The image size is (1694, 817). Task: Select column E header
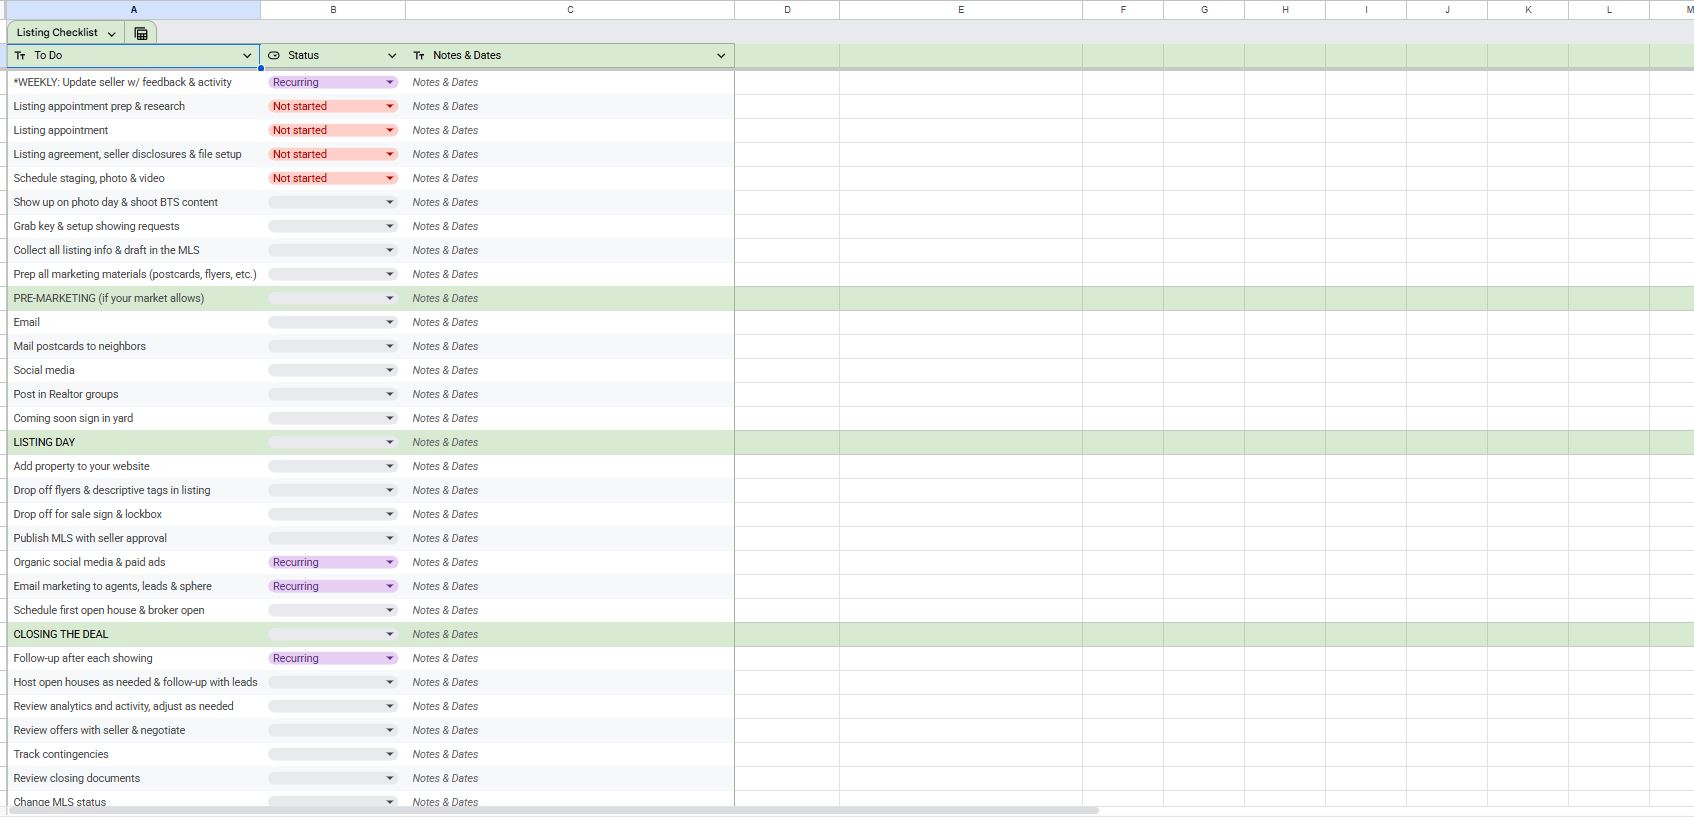(x=960, y=9)
